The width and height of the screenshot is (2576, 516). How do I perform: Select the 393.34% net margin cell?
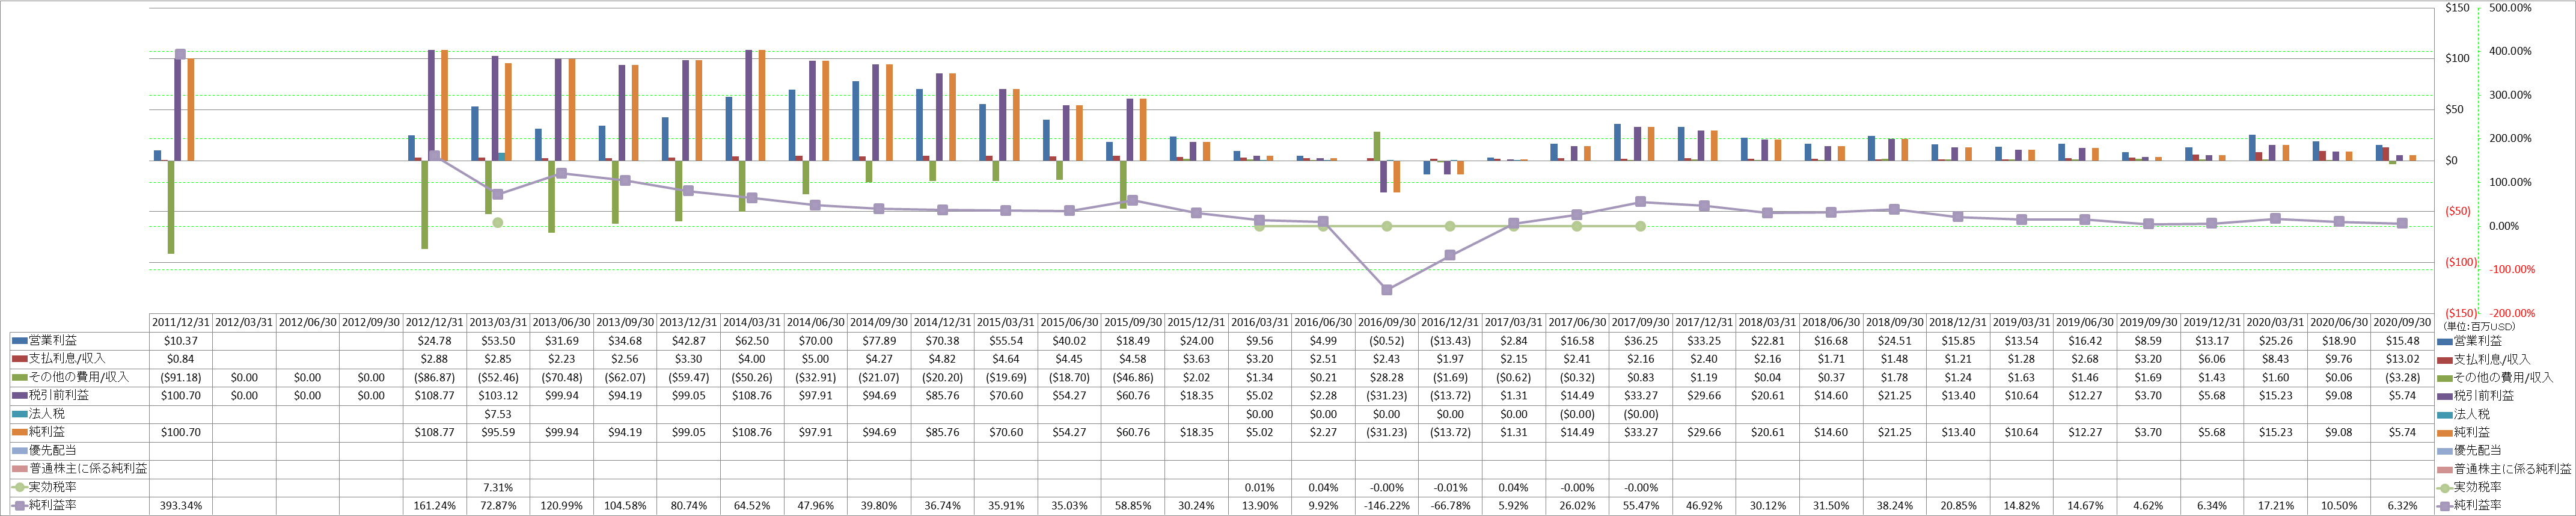[181, 505]
